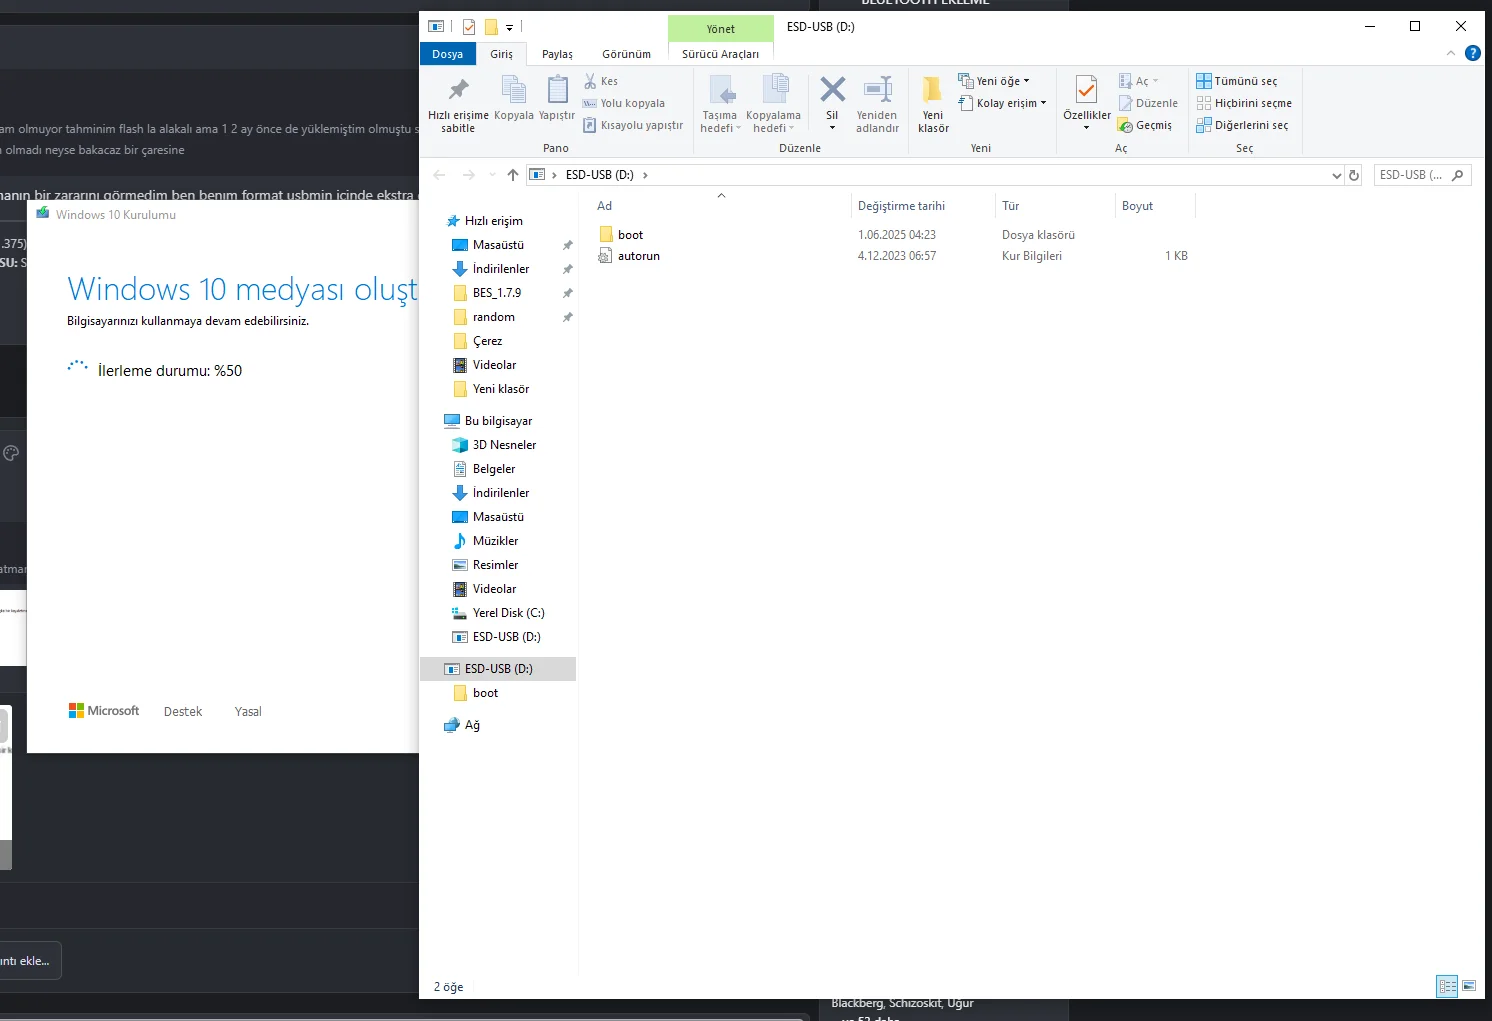
Task: Click the Özellikler properties icon
Action: pyautogui.click(x=1086, y=90)
